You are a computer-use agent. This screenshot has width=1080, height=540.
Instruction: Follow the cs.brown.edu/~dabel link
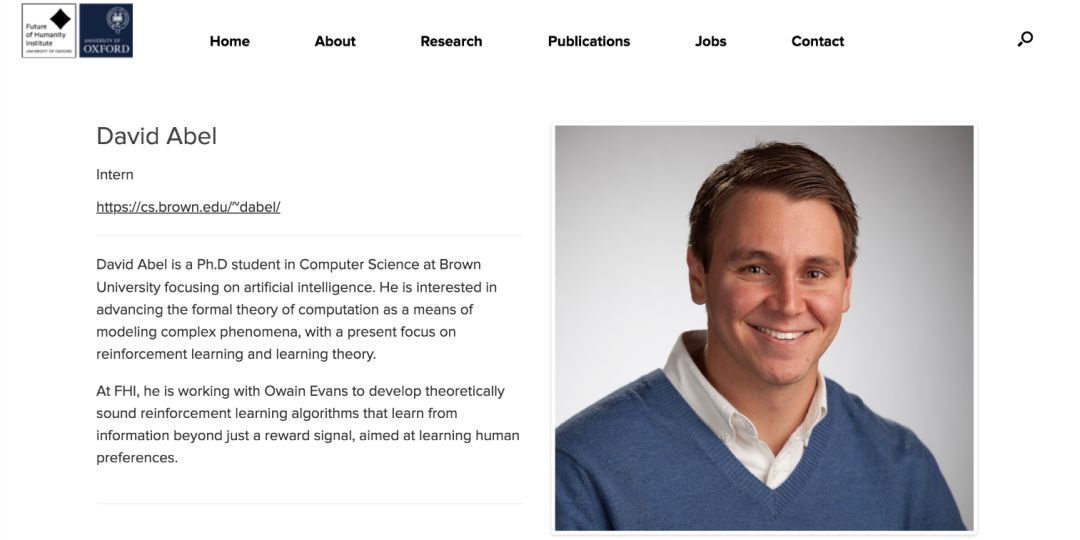188,207
